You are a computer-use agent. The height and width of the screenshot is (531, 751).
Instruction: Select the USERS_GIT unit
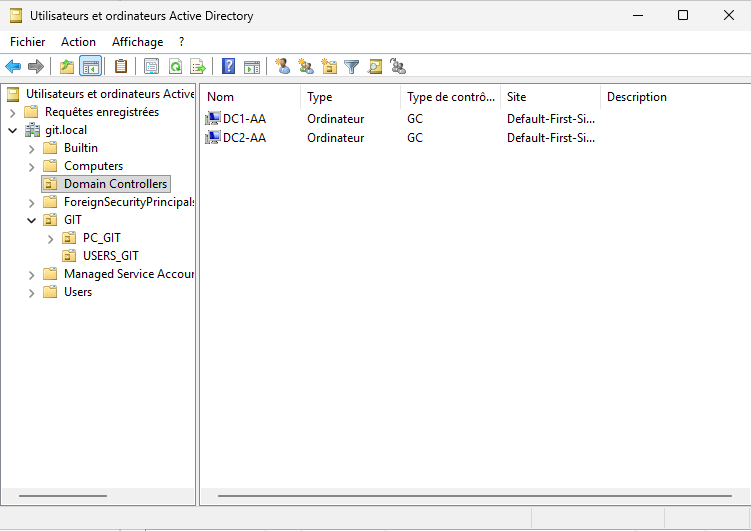111,256
